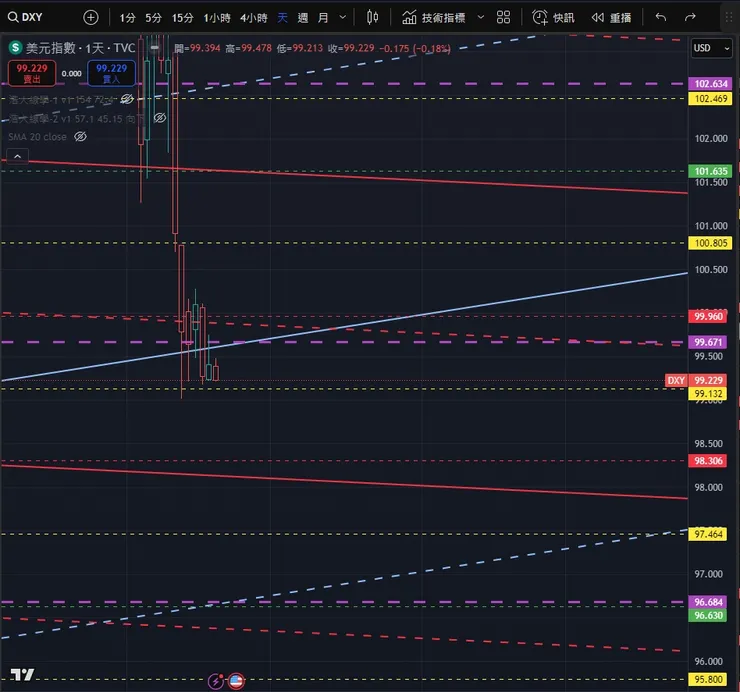Undo the last chart action
The image size is (740, 692).
coord(661,17)
